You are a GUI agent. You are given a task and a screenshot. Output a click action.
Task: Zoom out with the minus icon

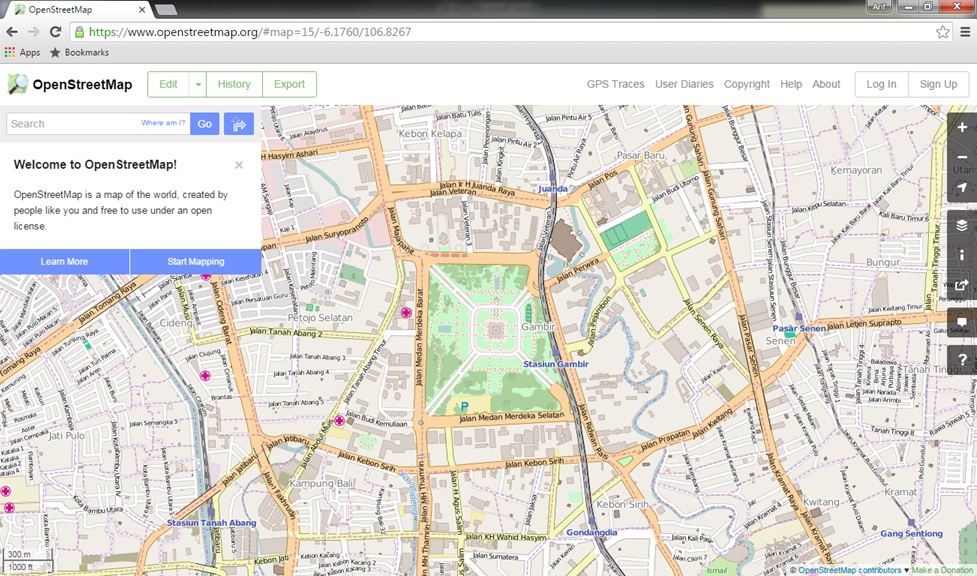click(x=962, y=157)
